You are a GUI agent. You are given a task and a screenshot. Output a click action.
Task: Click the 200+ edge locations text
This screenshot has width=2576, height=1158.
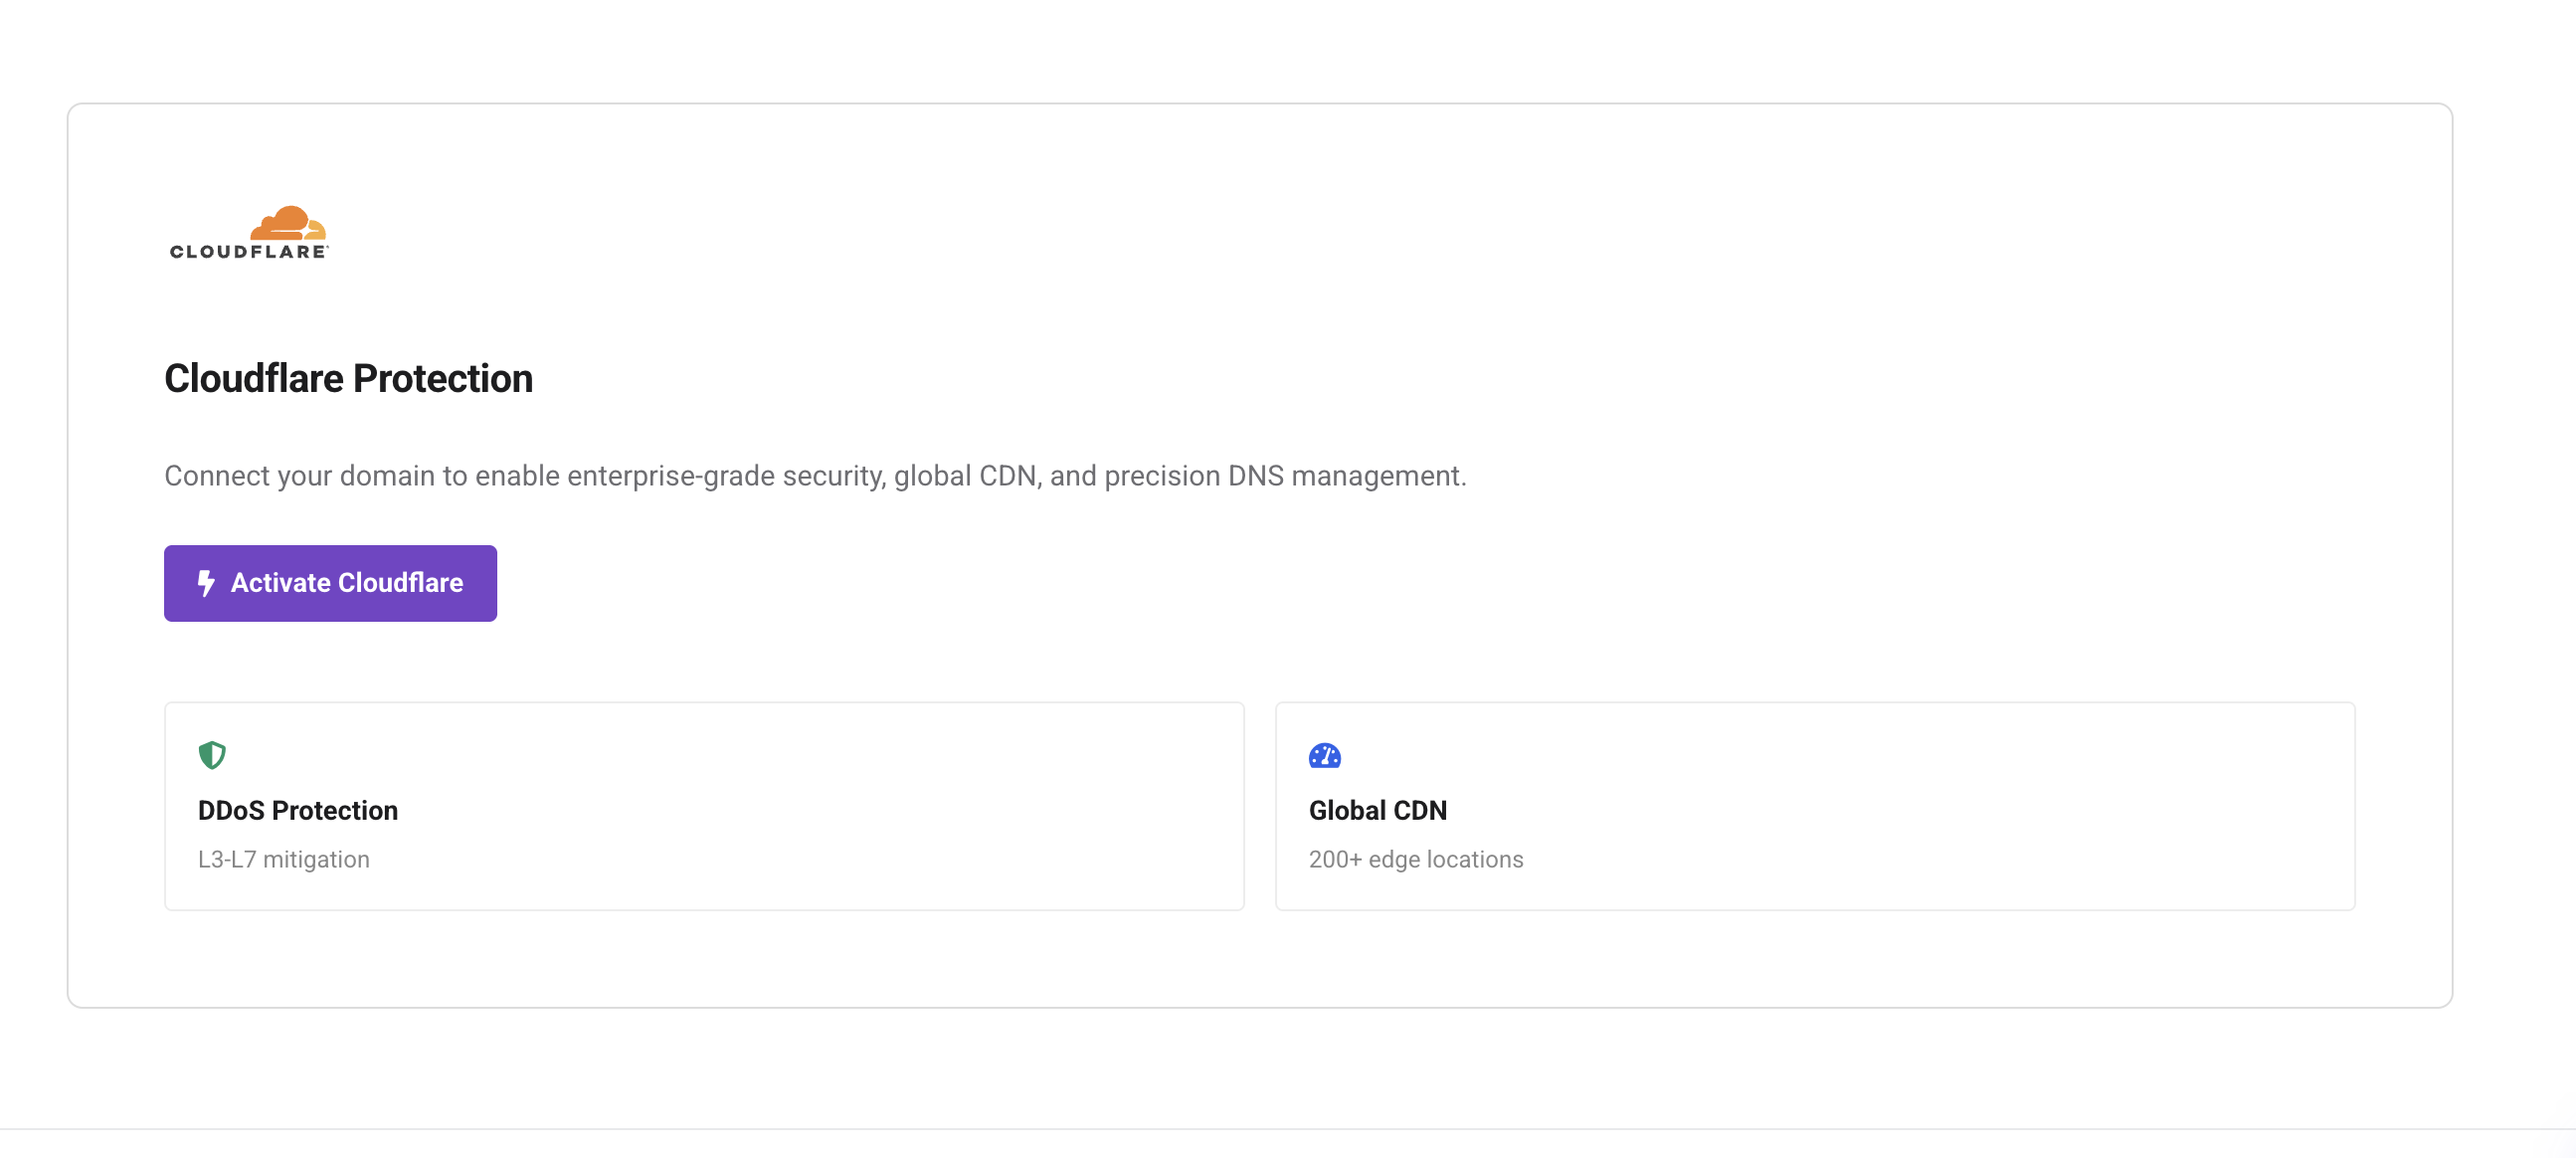[1416, 858]
